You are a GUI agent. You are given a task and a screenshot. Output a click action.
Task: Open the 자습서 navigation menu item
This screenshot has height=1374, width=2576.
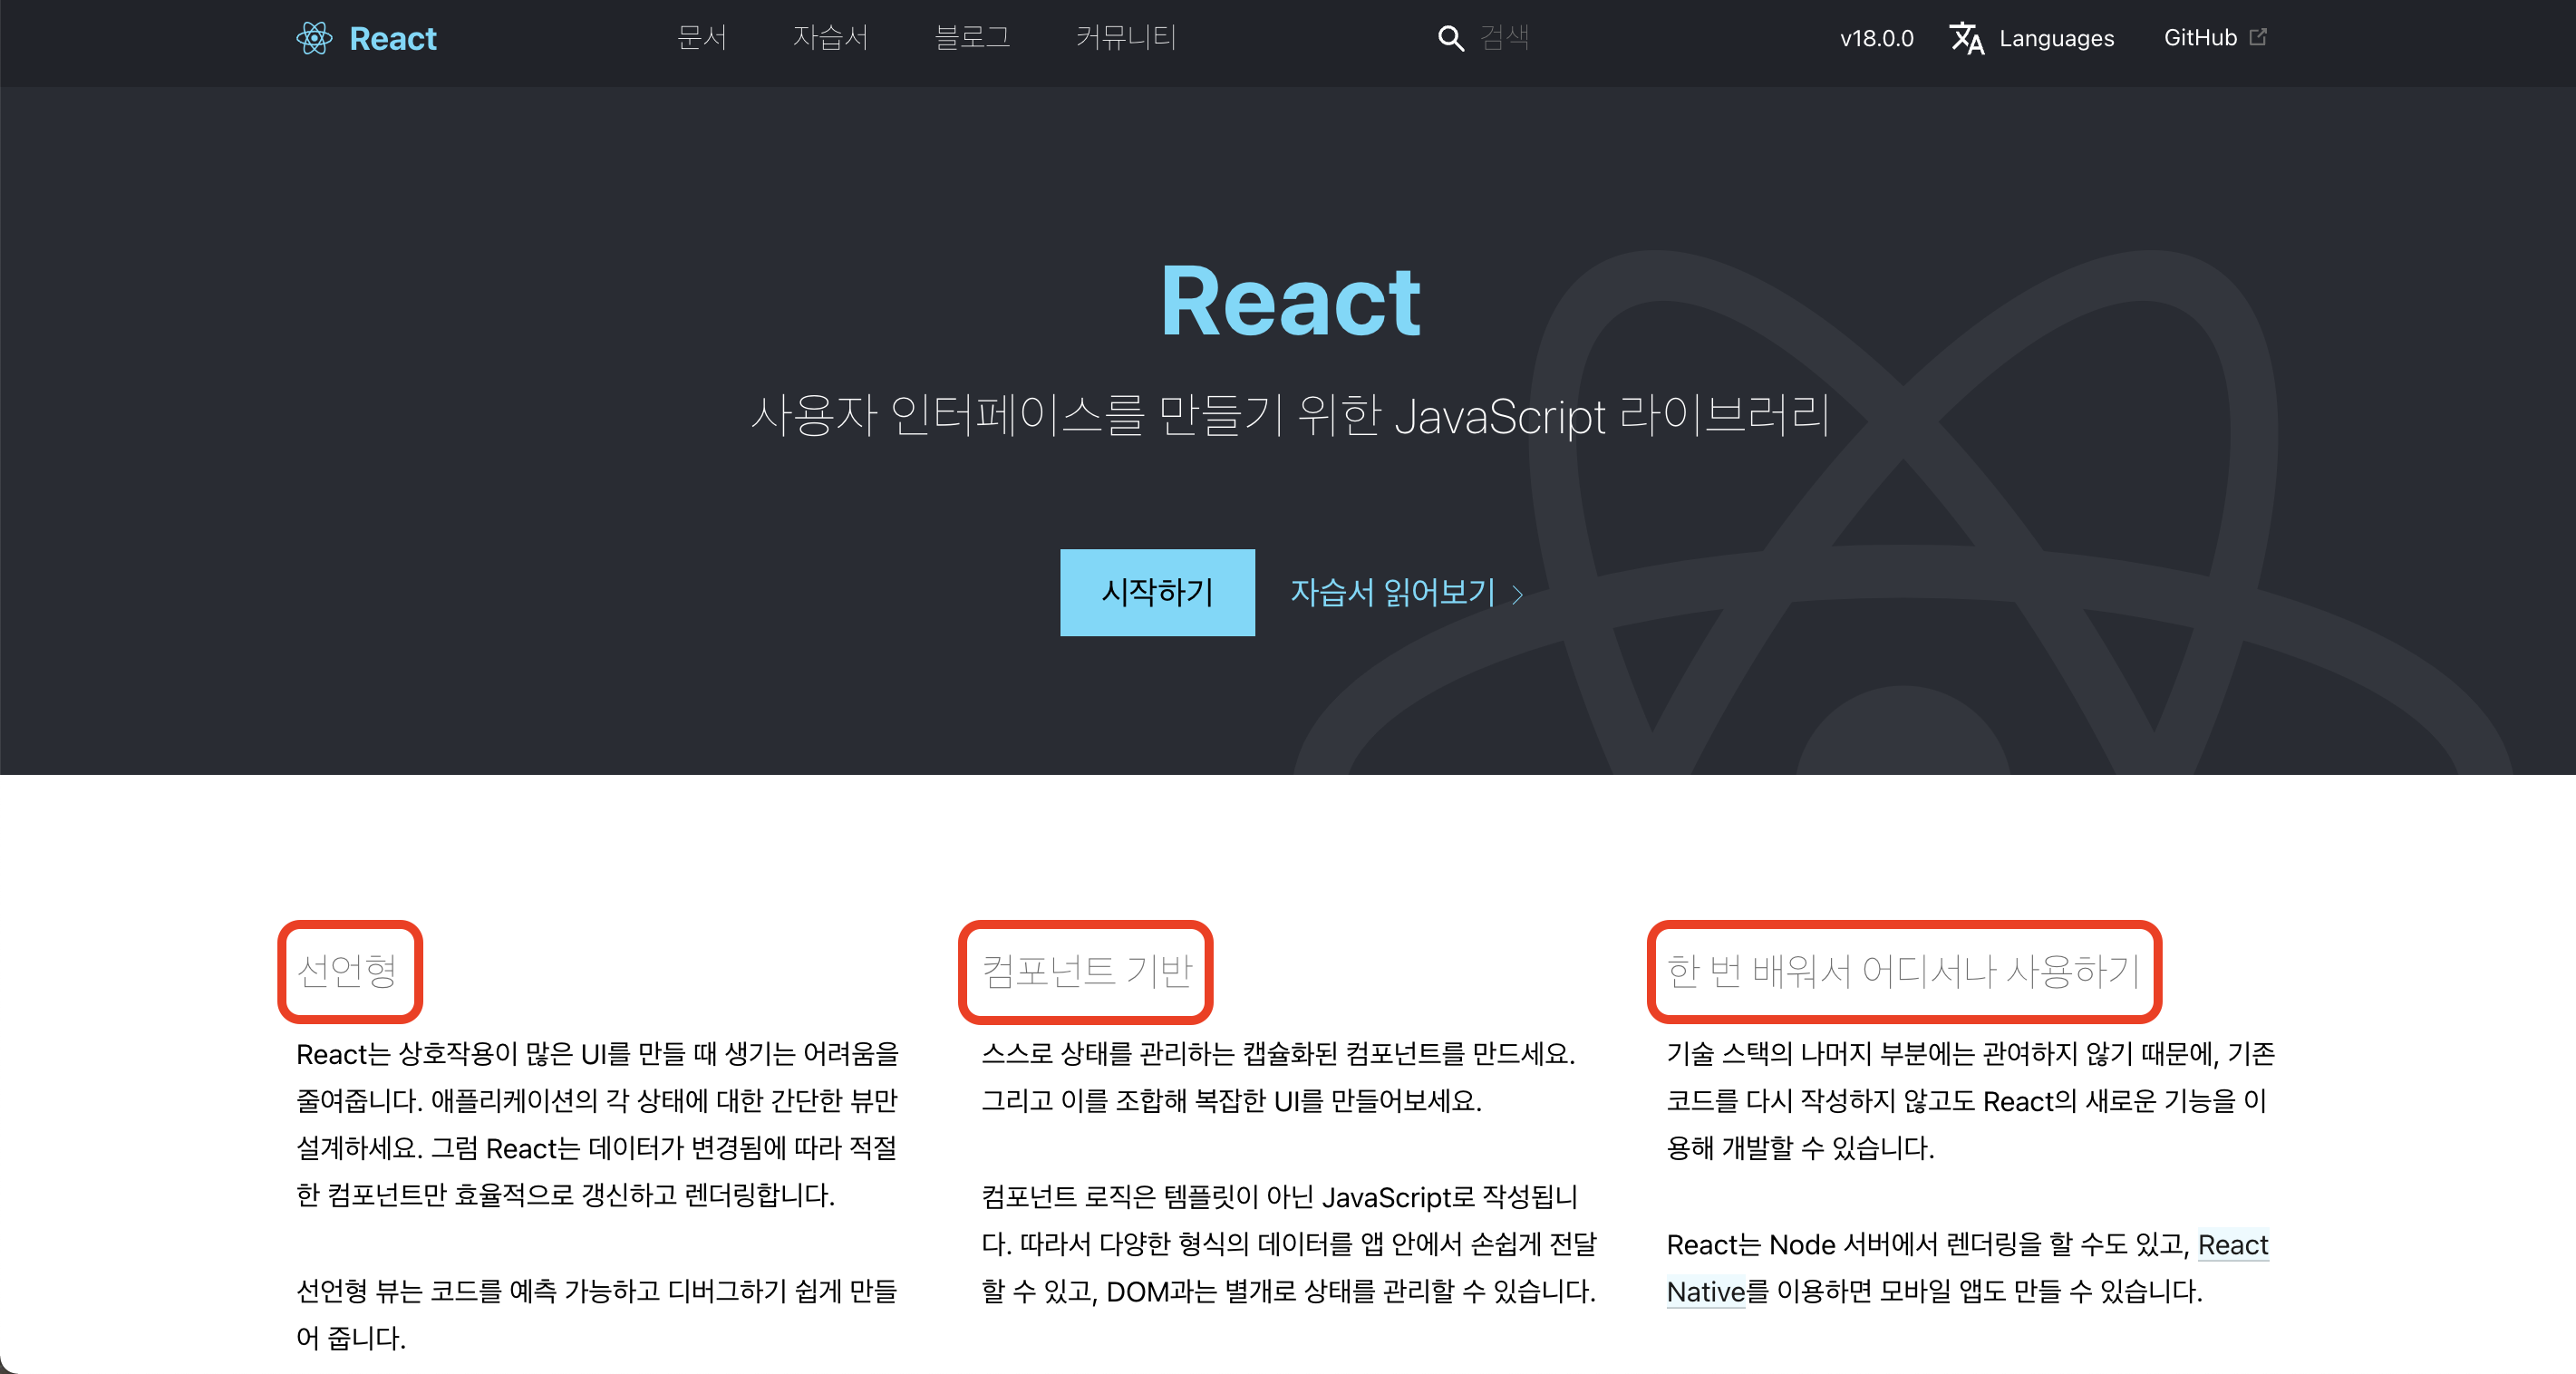(x=830, y=38)
